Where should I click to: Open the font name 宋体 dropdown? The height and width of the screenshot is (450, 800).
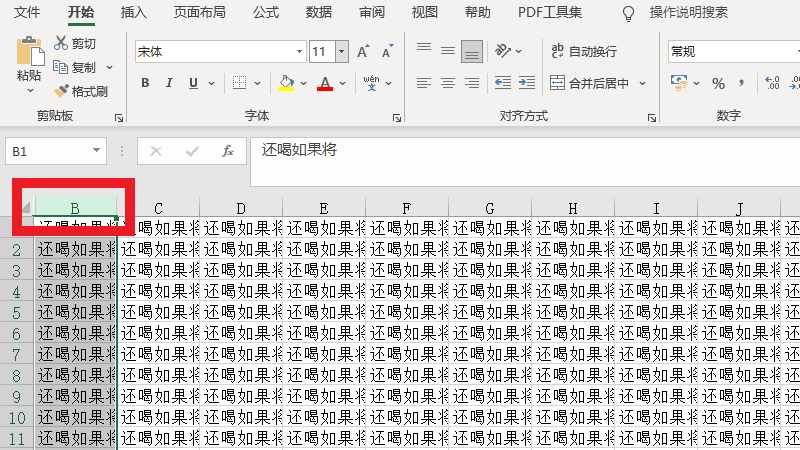tap(299, 51)
